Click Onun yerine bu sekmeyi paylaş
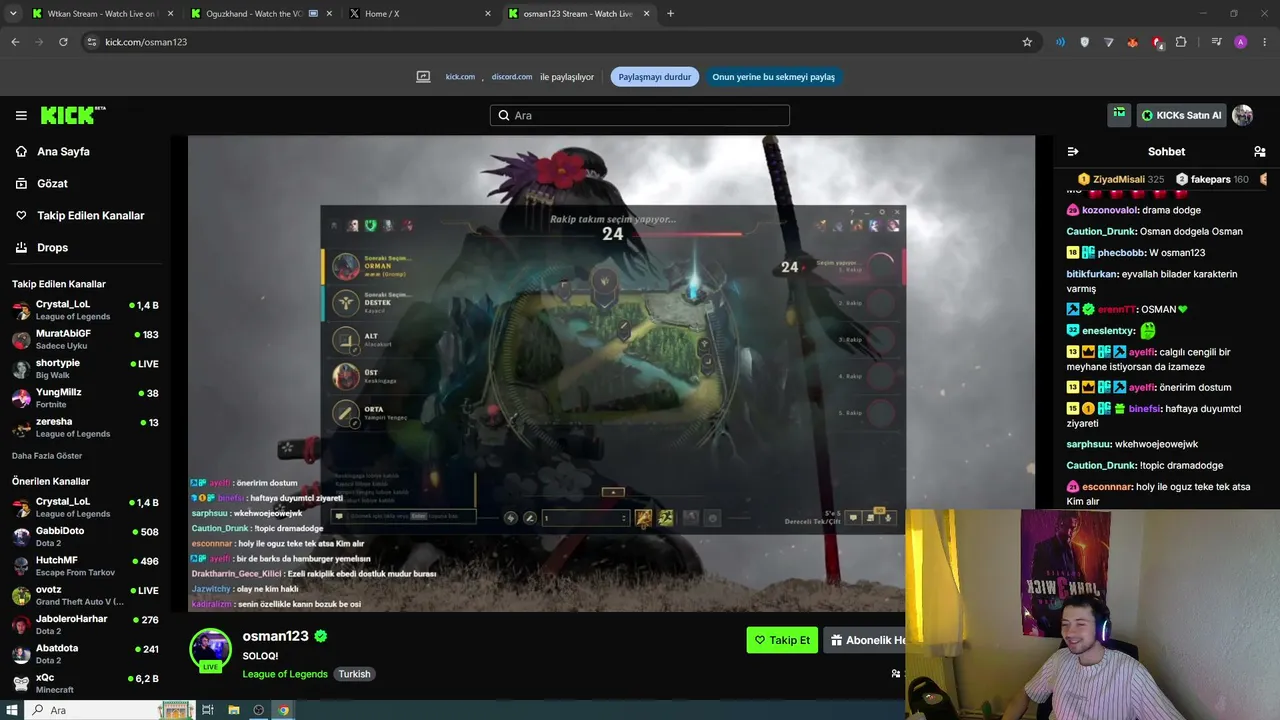The image size is (1280, 720). coord(773,77)
